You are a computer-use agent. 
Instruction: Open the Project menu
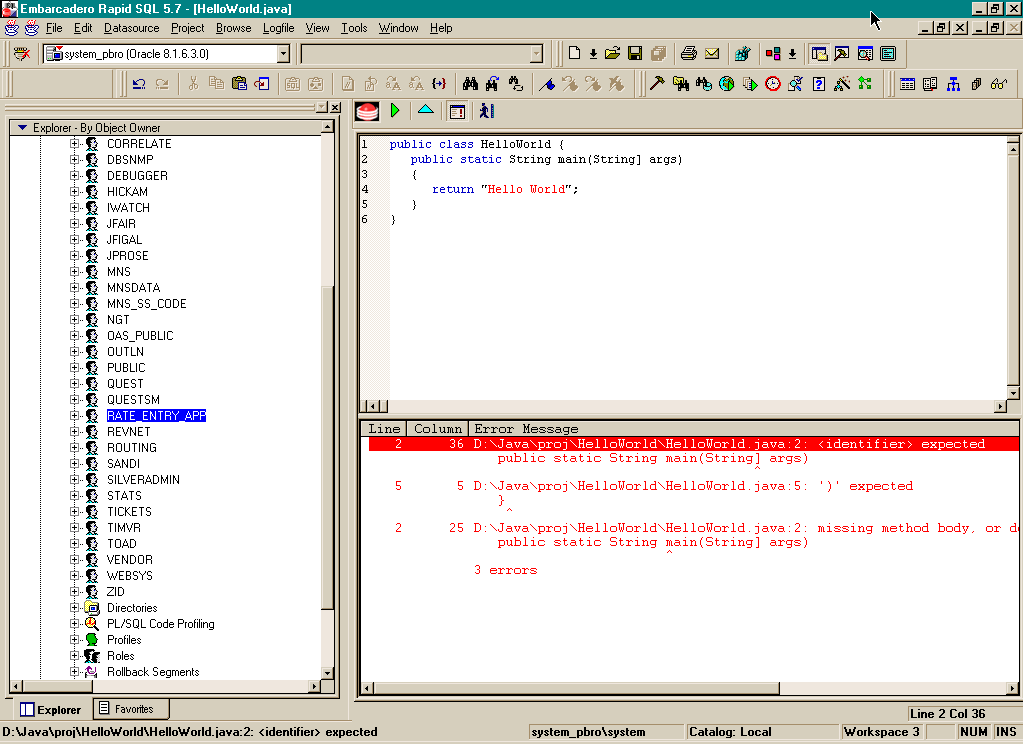pos(187,28)
